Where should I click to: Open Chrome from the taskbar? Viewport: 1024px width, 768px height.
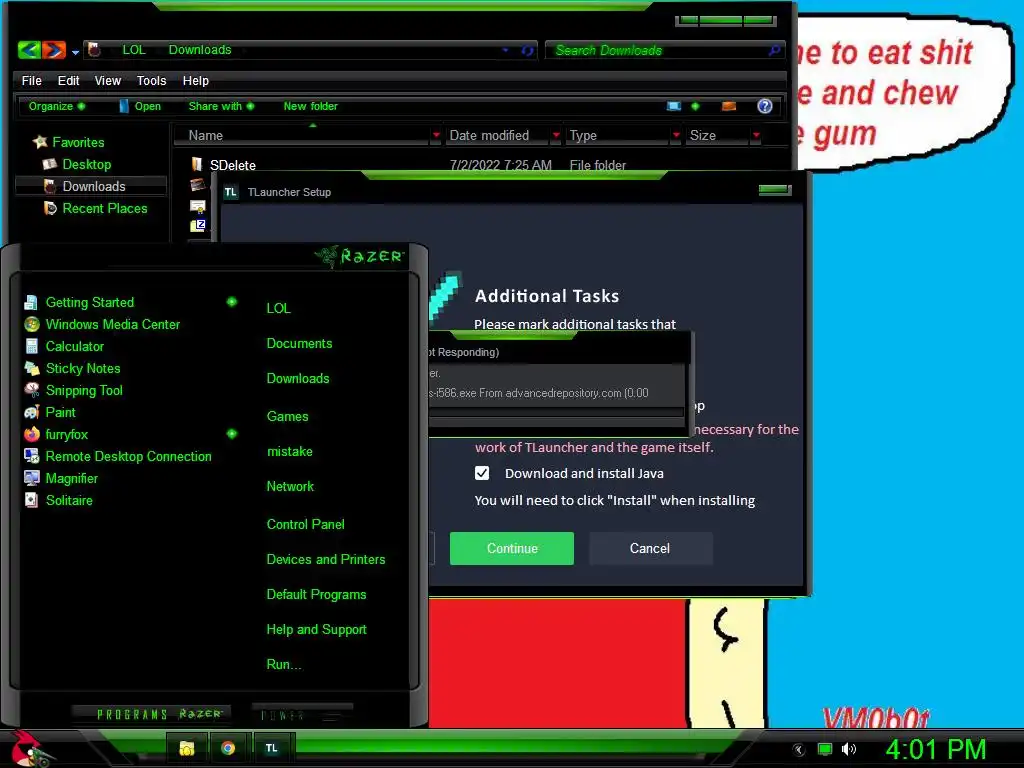pyautogui.click(x=228, y=748)
